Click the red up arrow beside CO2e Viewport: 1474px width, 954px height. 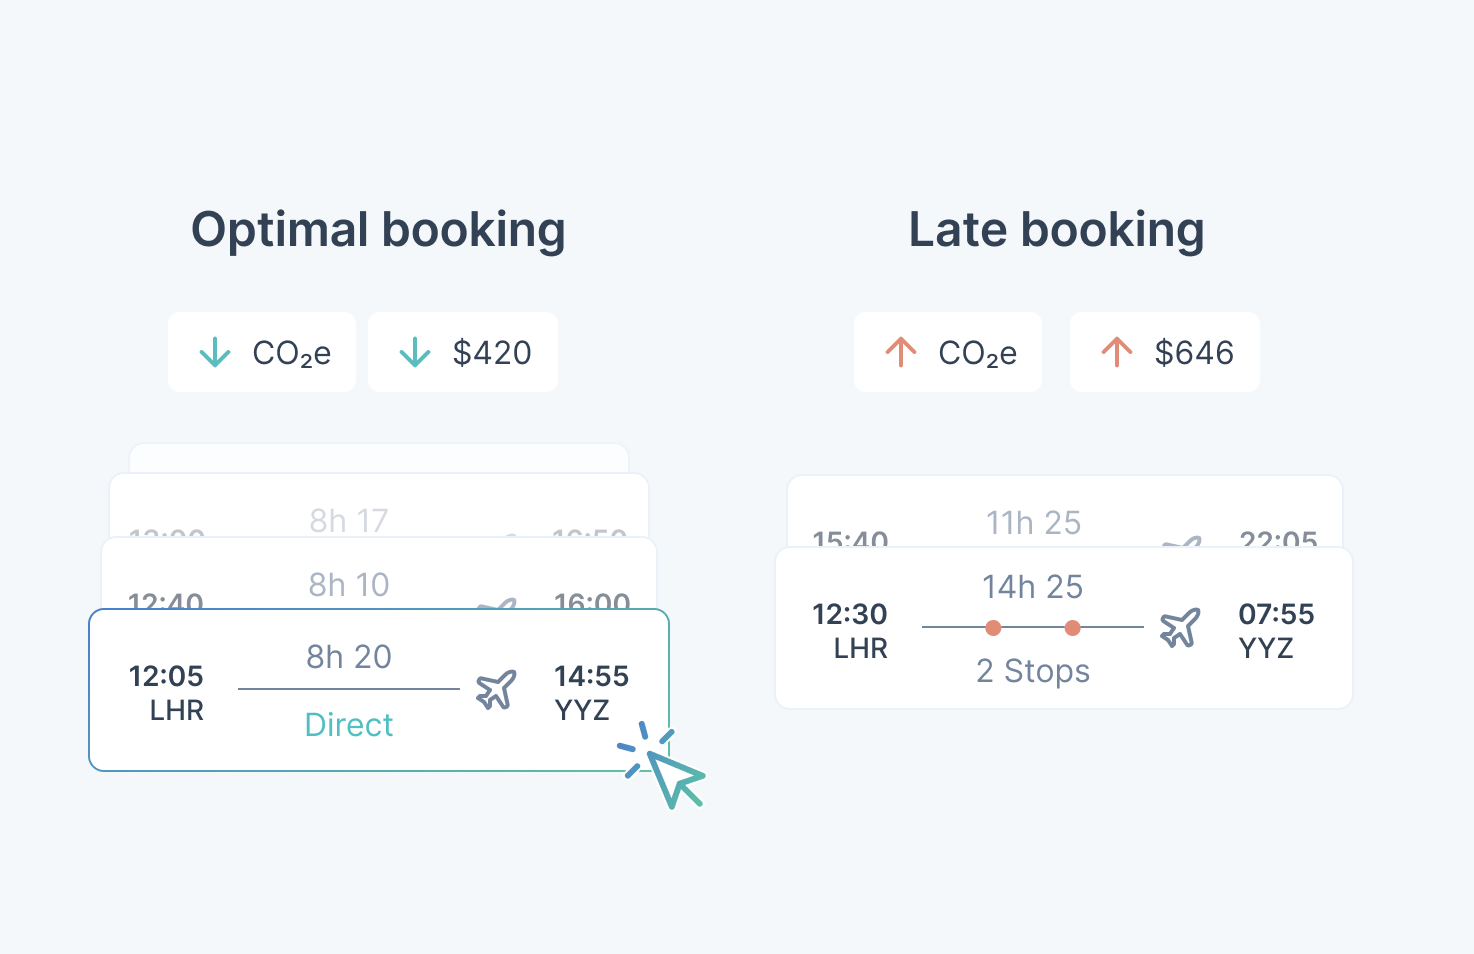point(901,352)
